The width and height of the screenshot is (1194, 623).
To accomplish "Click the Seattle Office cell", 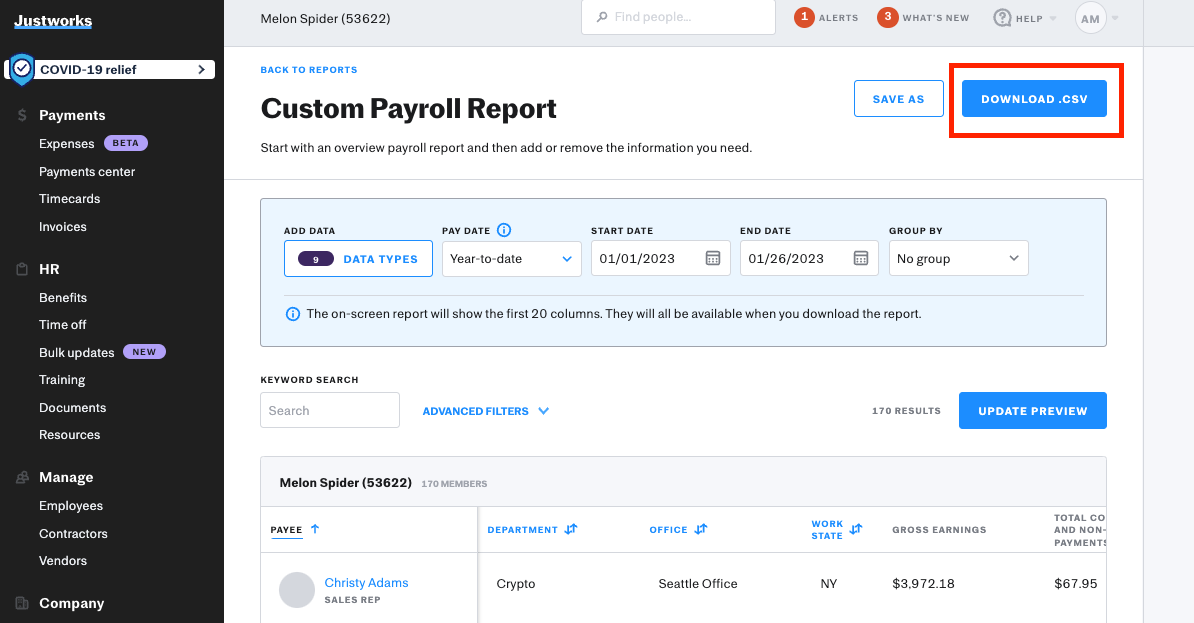I will 698,583.
